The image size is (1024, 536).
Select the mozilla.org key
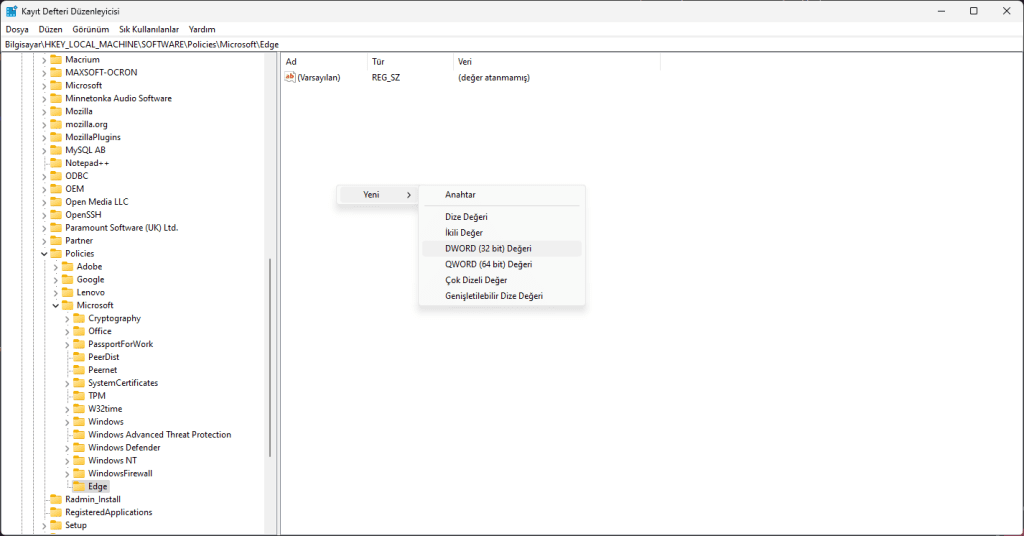tap(86, 124)
